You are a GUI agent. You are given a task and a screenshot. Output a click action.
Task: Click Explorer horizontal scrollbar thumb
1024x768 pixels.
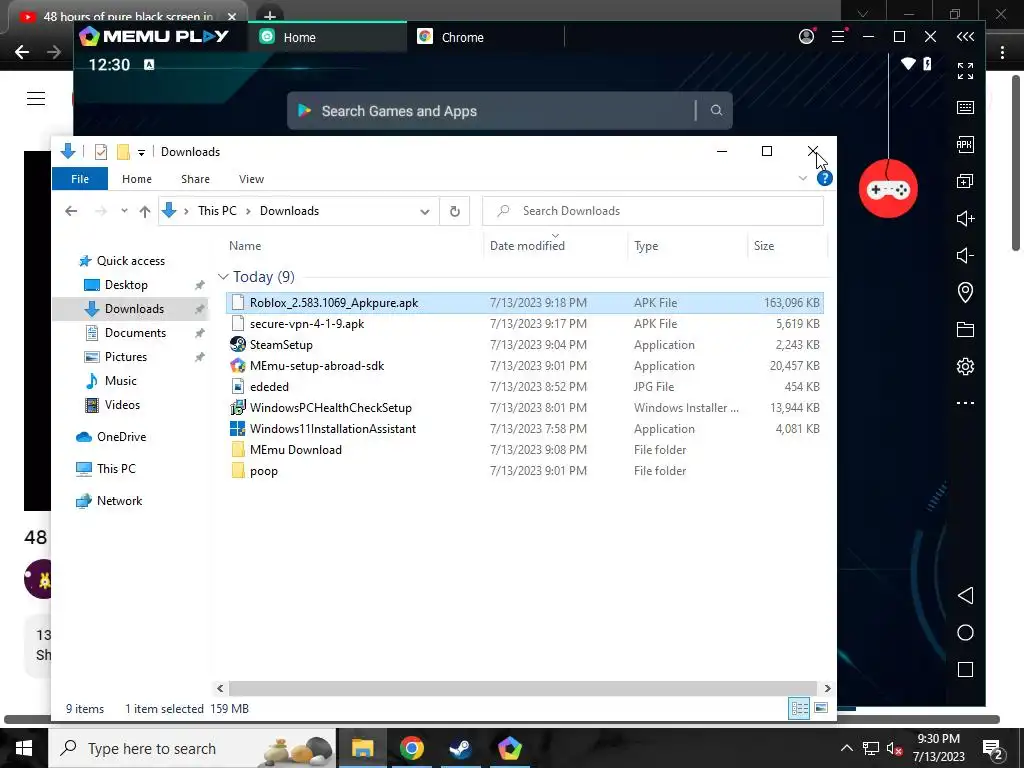522,688
